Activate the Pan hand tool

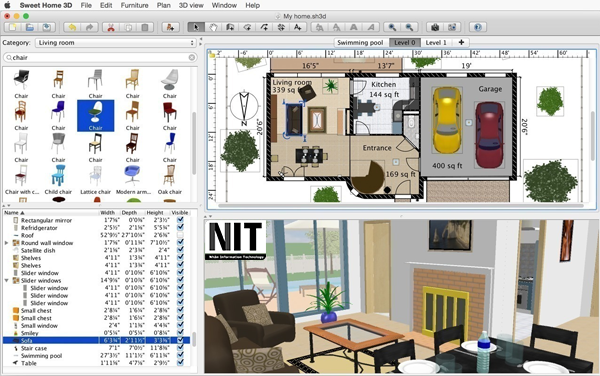pyautogui.click(x=213, y=28)
